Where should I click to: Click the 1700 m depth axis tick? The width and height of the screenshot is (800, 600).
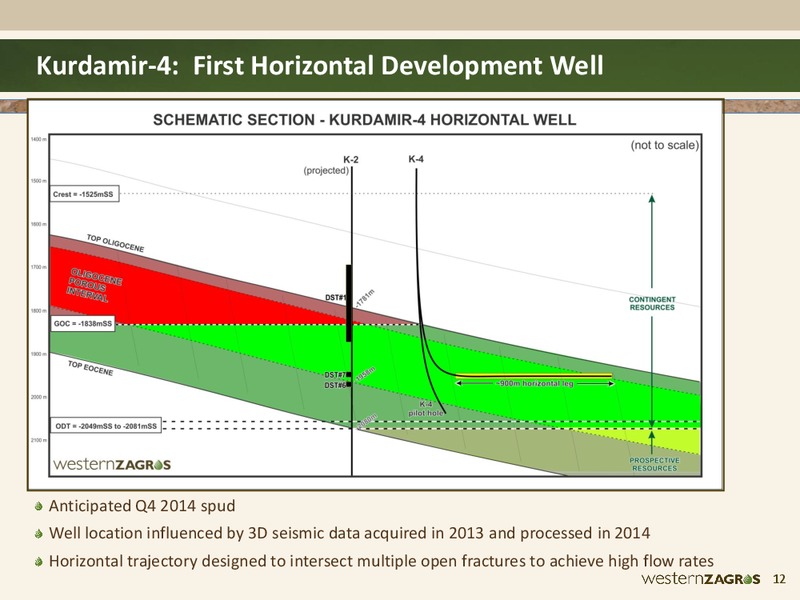pyautogui.click(x=39, y=267)
